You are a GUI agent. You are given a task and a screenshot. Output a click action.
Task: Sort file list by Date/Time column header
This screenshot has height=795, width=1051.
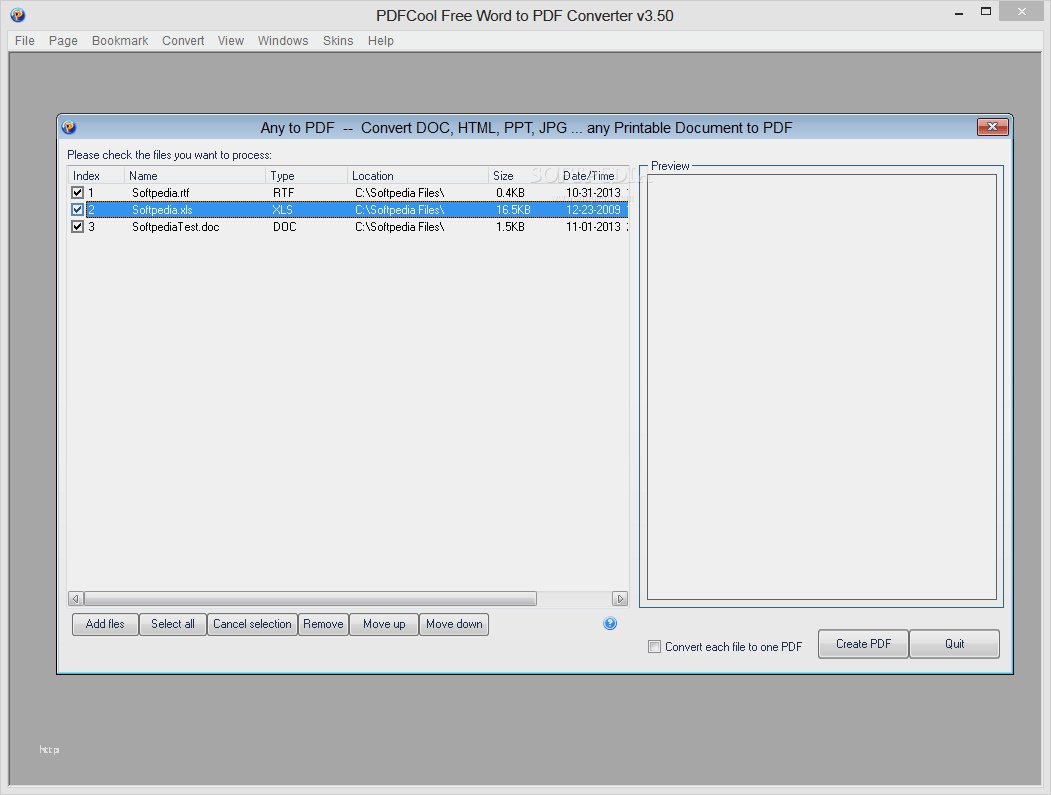tap(593, 176)
